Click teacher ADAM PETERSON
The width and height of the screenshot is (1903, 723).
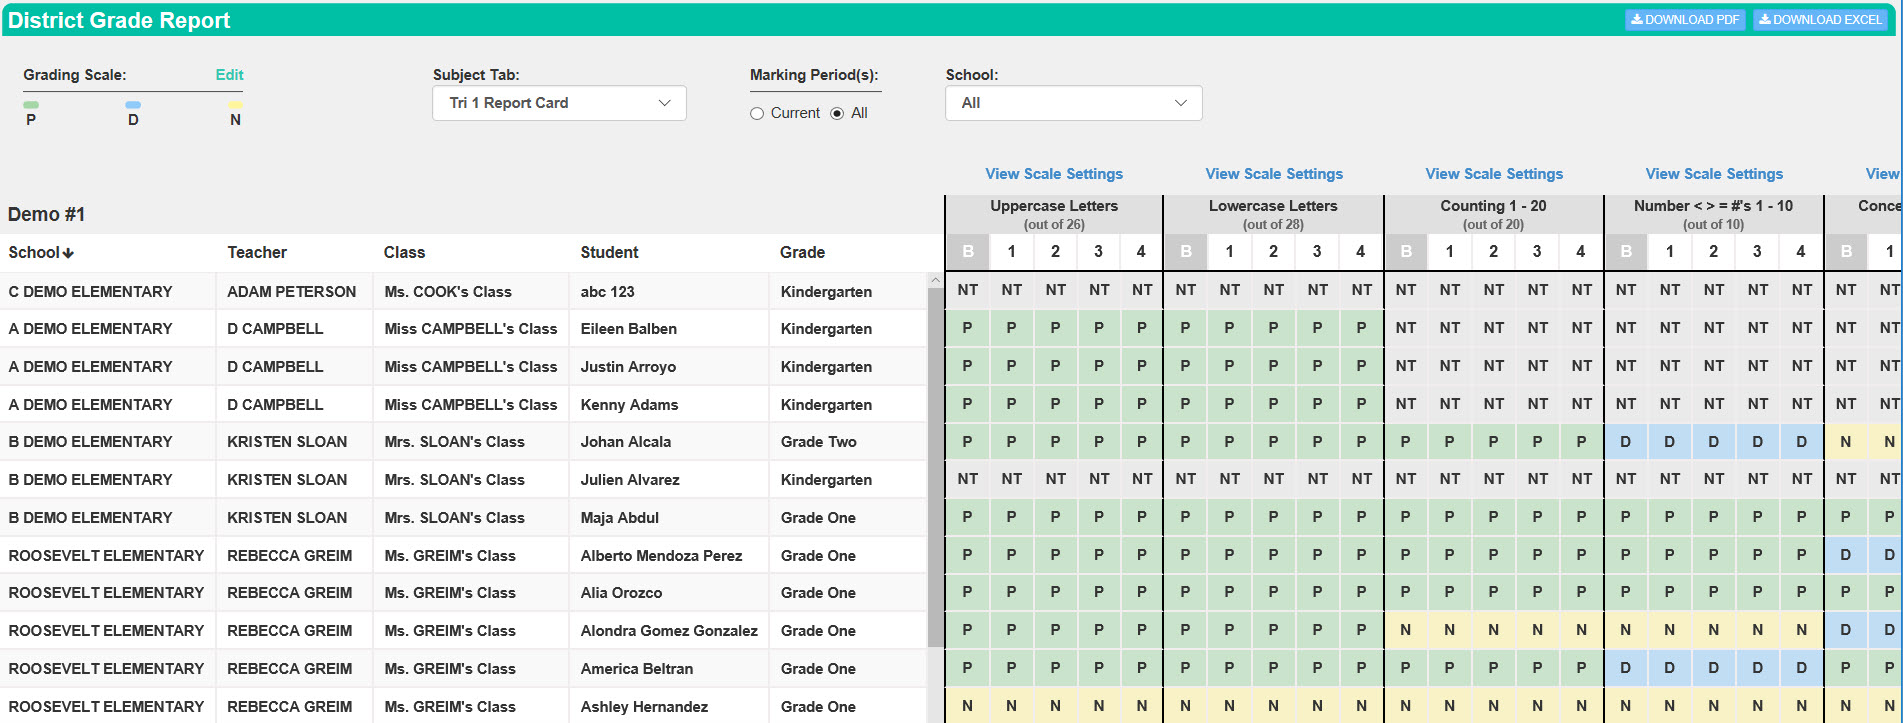pyautogui.click(x=291, y=292)
